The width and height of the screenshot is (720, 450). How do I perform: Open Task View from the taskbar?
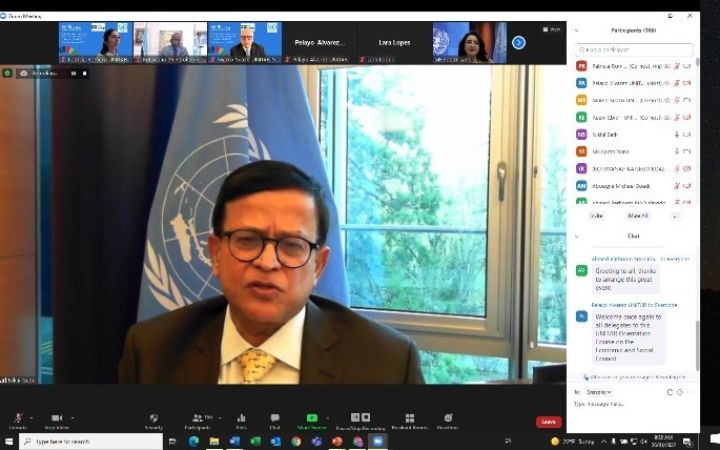tap(173, 441)
